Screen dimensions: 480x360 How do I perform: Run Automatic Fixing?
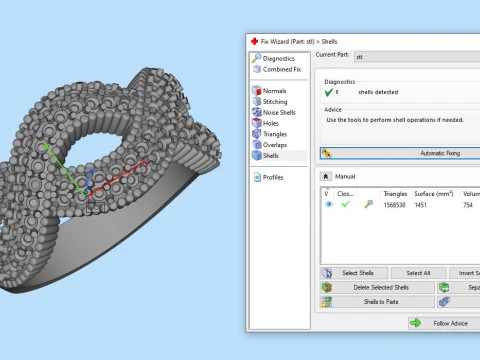click(400, 153)
